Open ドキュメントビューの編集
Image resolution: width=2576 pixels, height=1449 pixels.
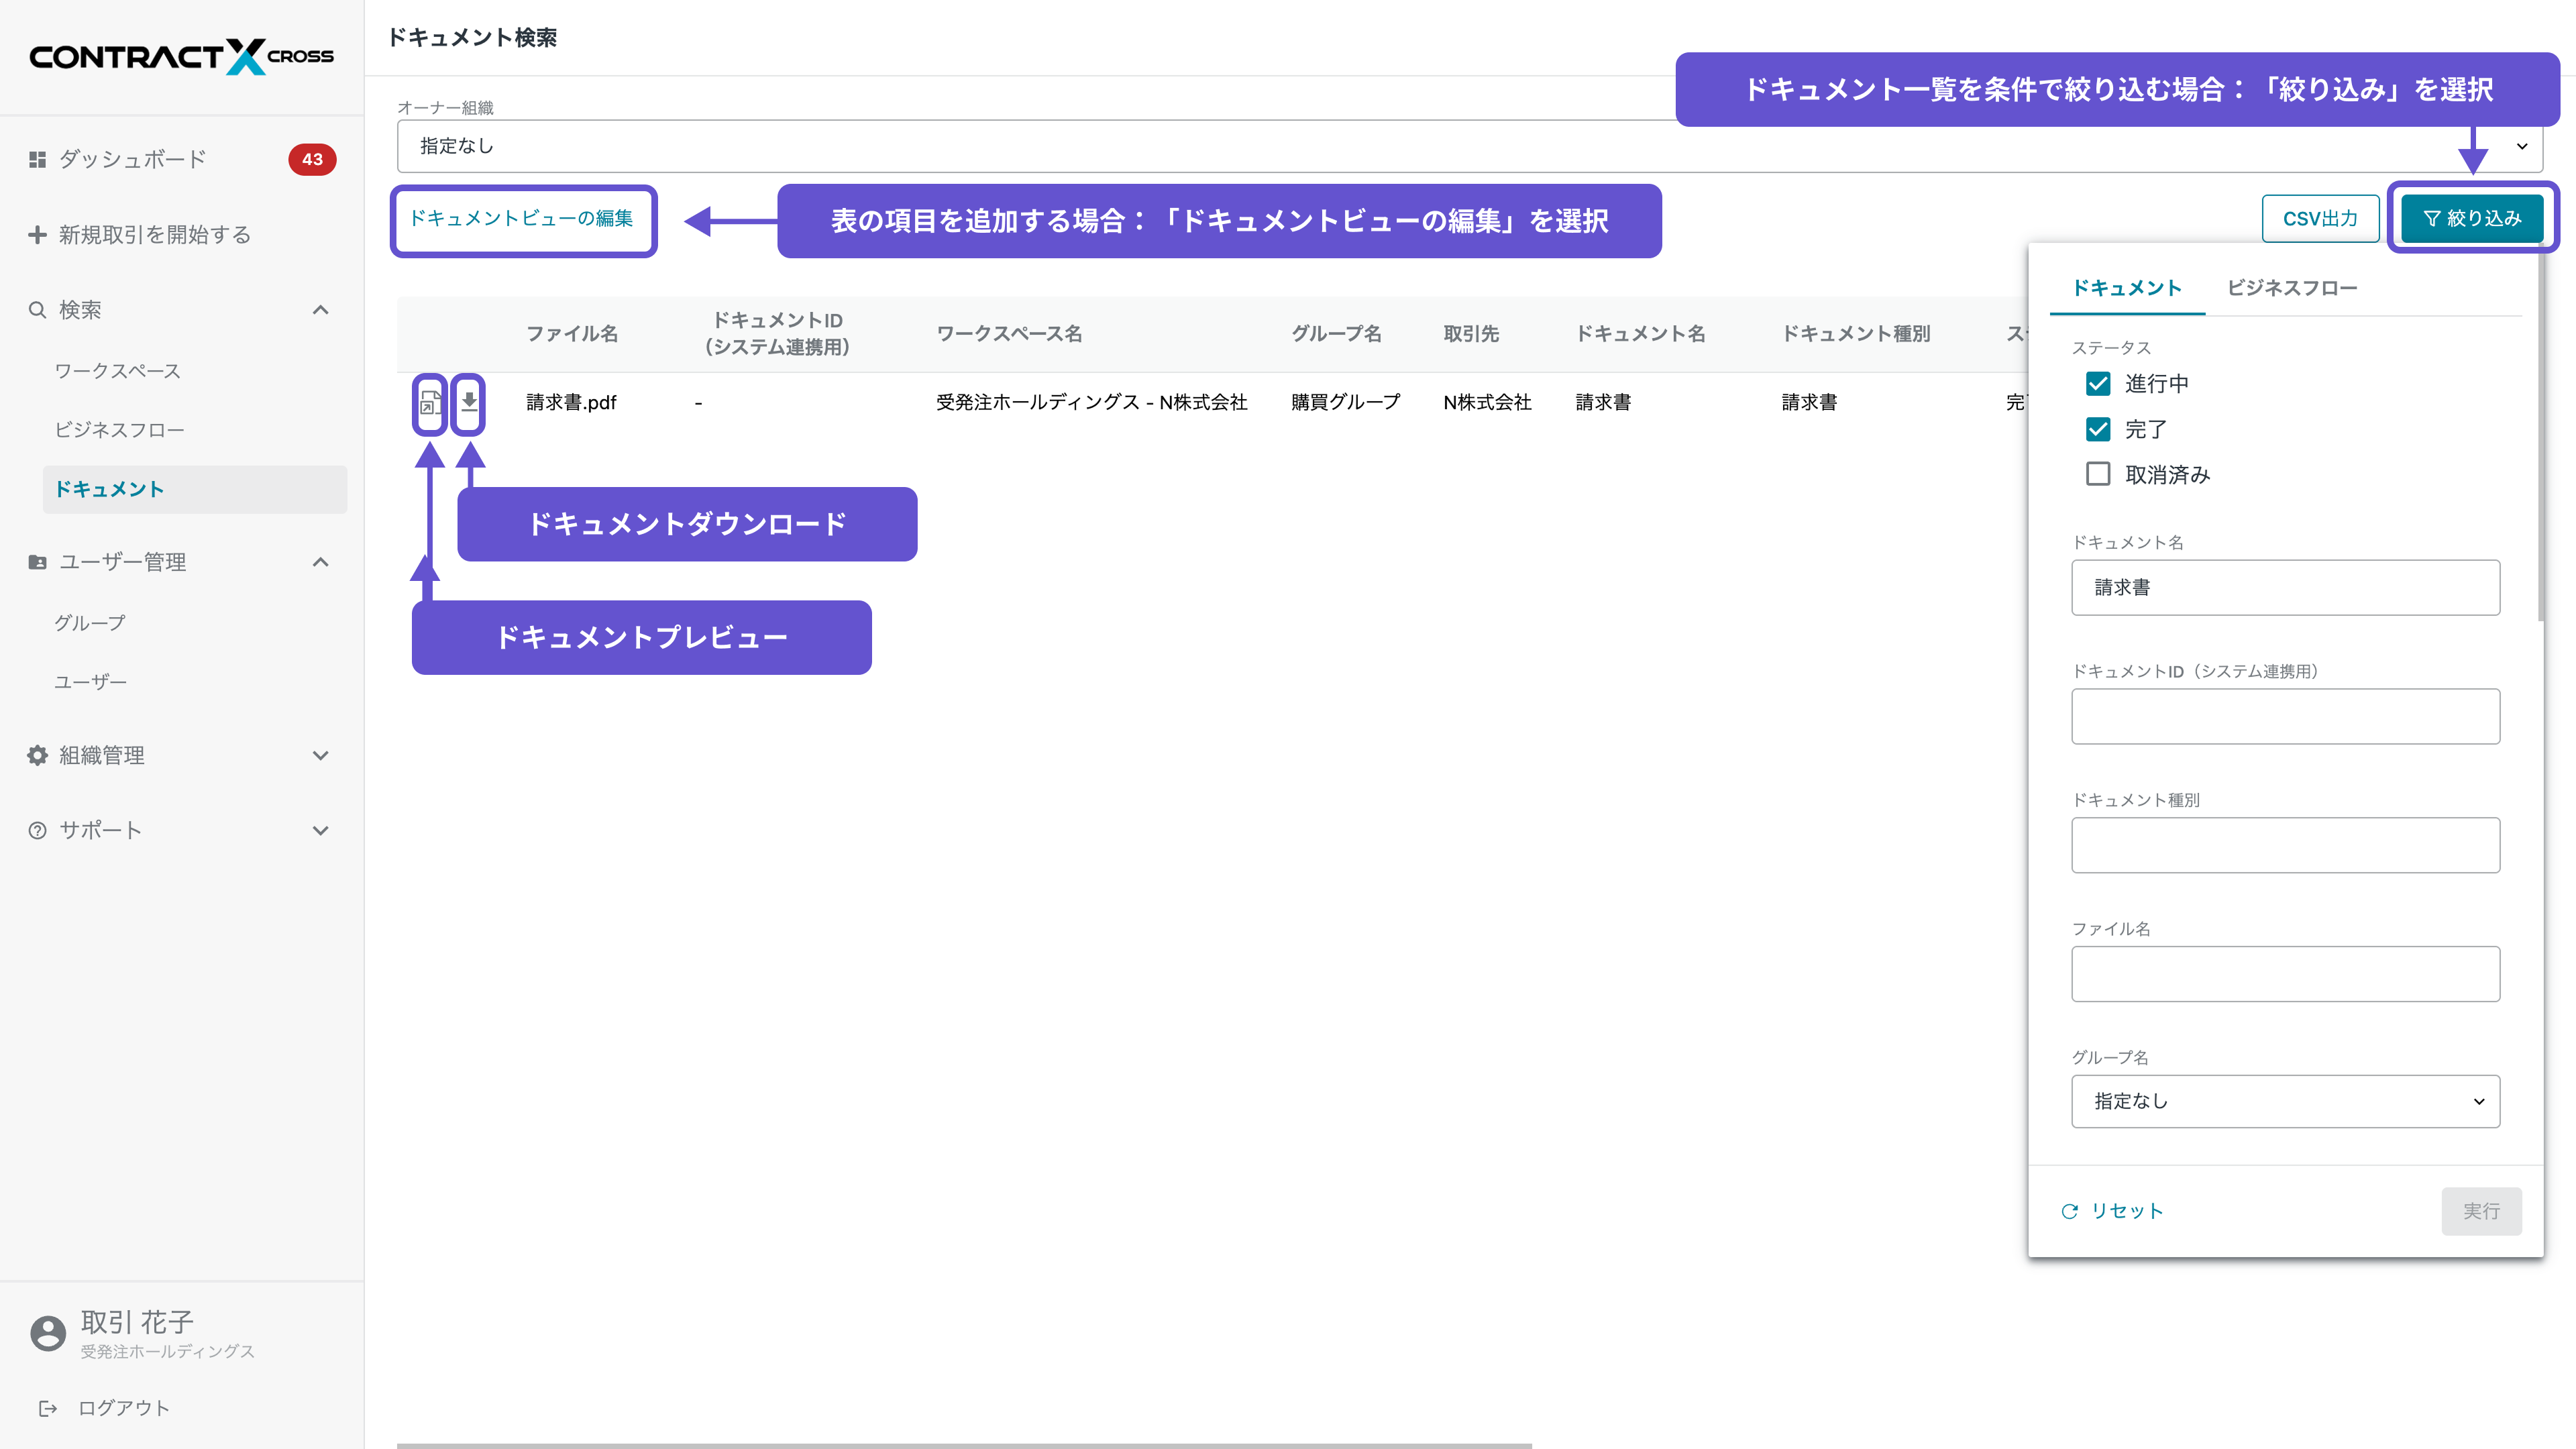pos(523,221)
